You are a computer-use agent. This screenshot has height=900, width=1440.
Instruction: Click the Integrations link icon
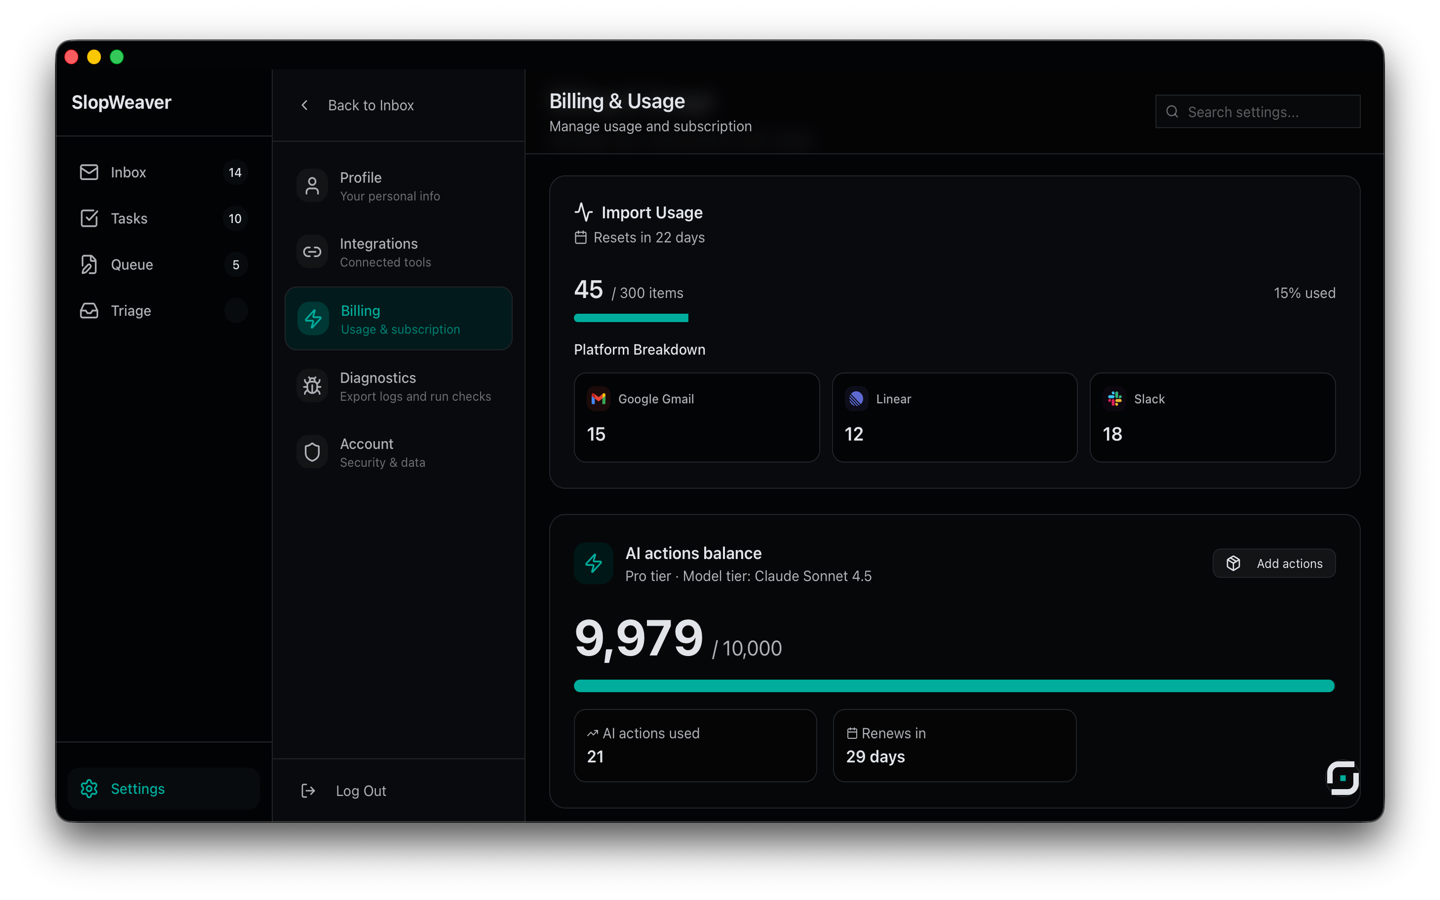pyautogui.click(x=312, y=252)
